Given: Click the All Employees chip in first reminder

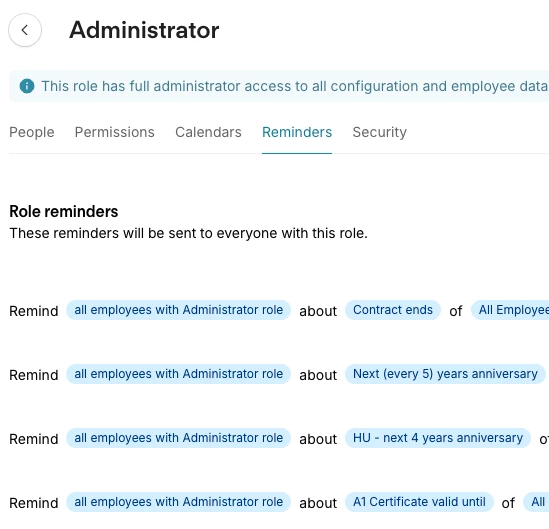Looking at the screenshot, I should click(x=510, y=310).
